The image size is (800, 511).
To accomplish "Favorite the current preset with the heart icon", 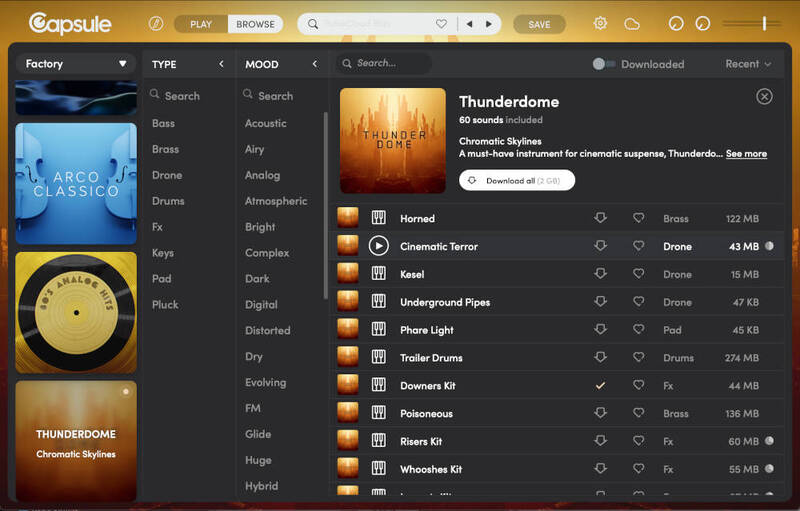I will (x=441, y=24).
